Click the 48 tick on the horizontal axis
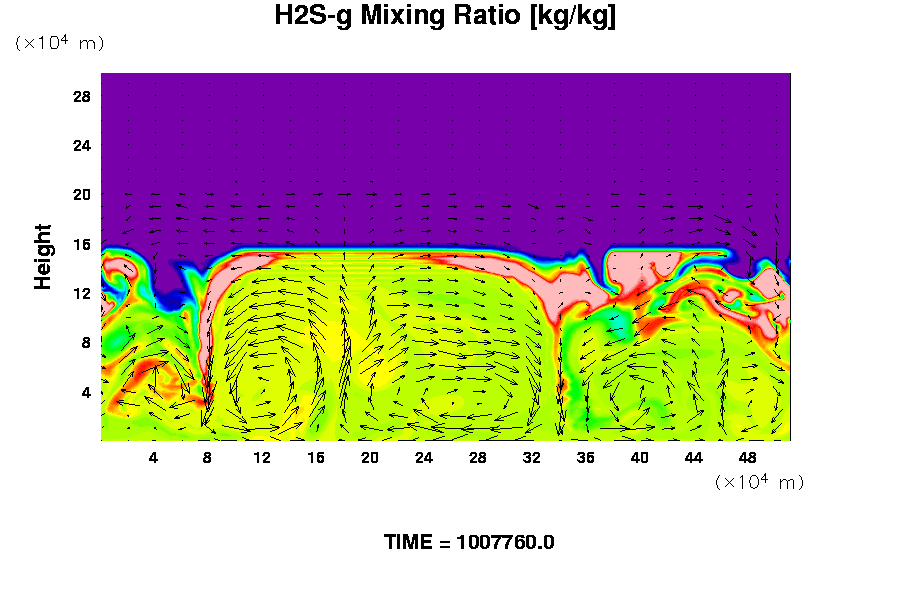This screenshot has height=600, width=900. (x=748, y=458)
